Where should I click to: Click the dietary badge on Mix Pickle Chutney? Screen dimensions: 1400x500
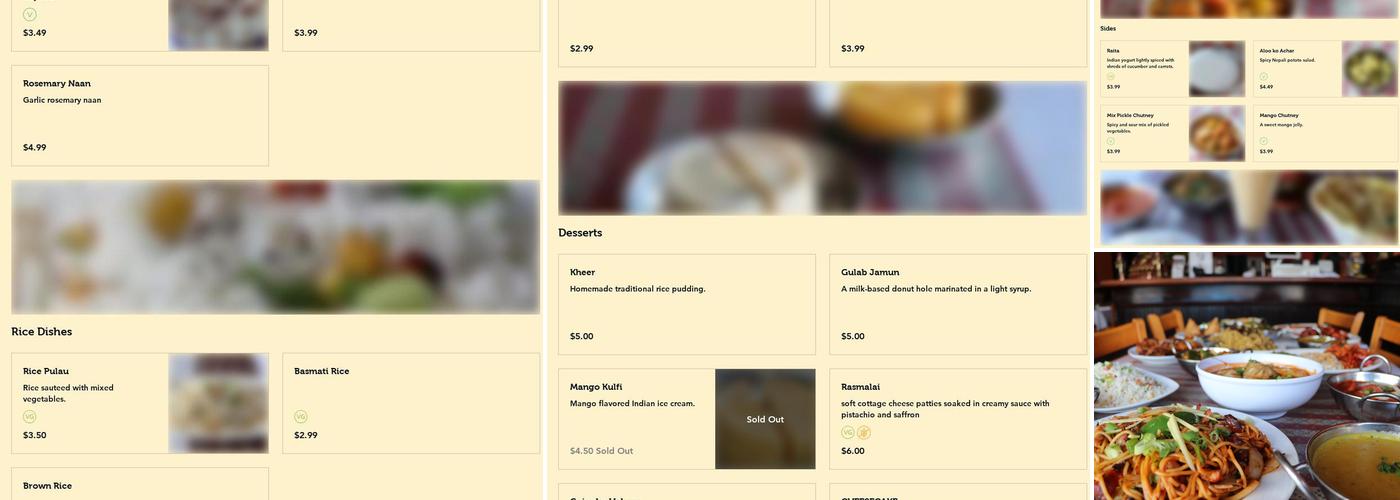(x=1110, y=141)
